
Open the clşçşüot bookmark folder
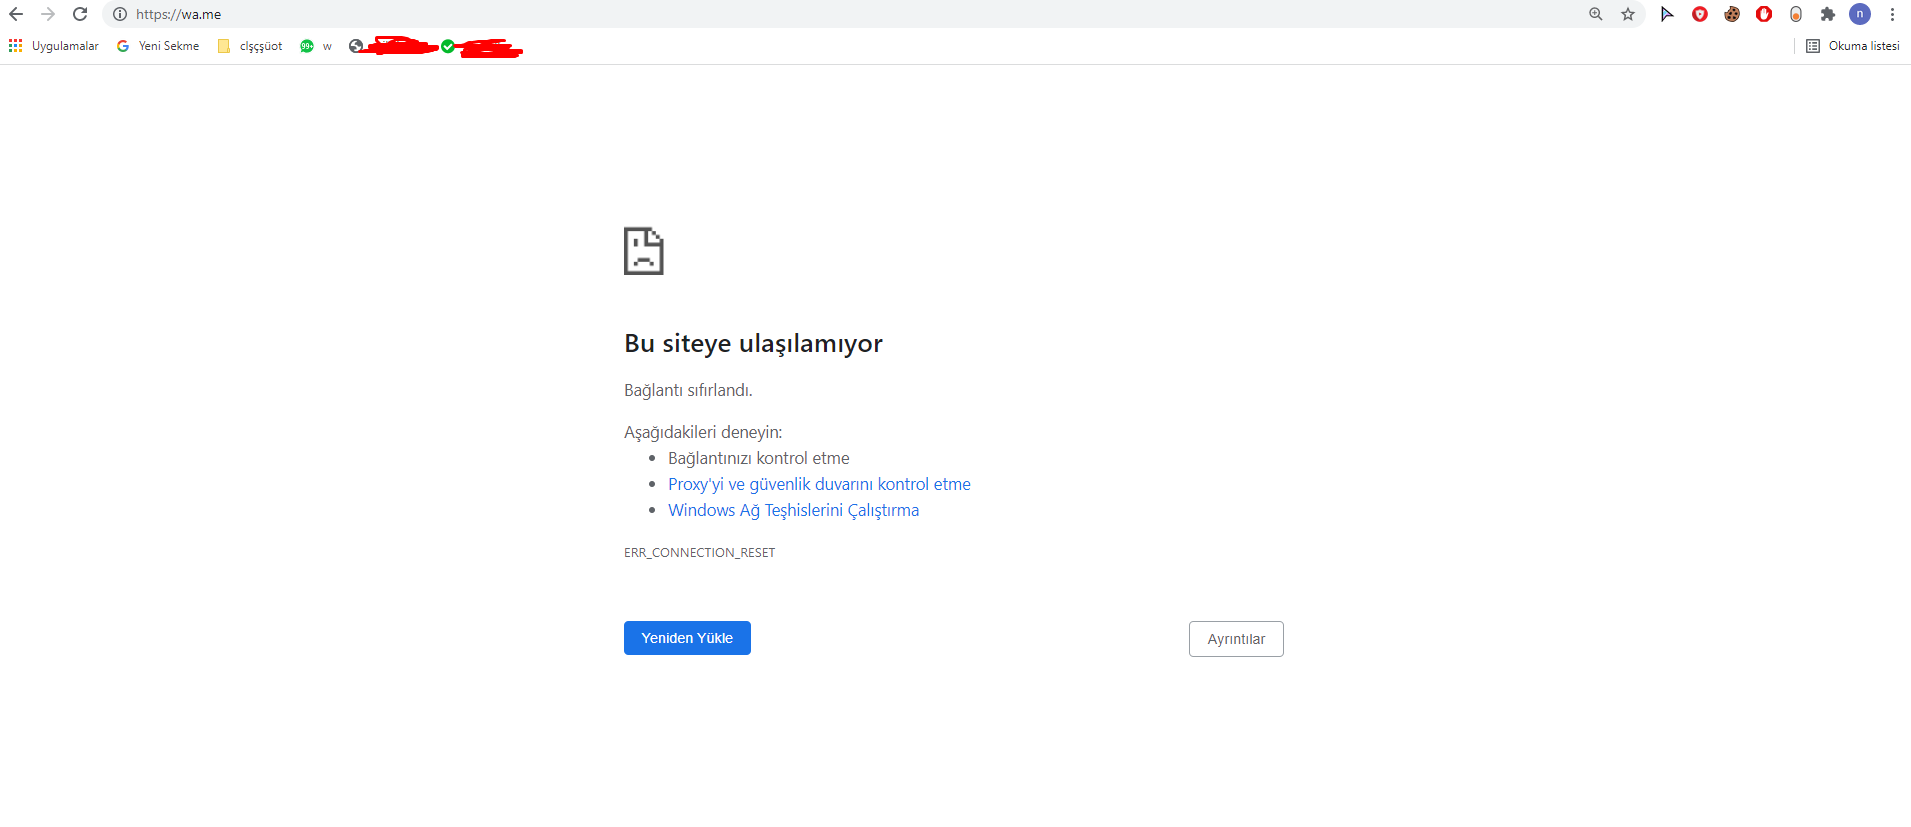pos(250,46)
